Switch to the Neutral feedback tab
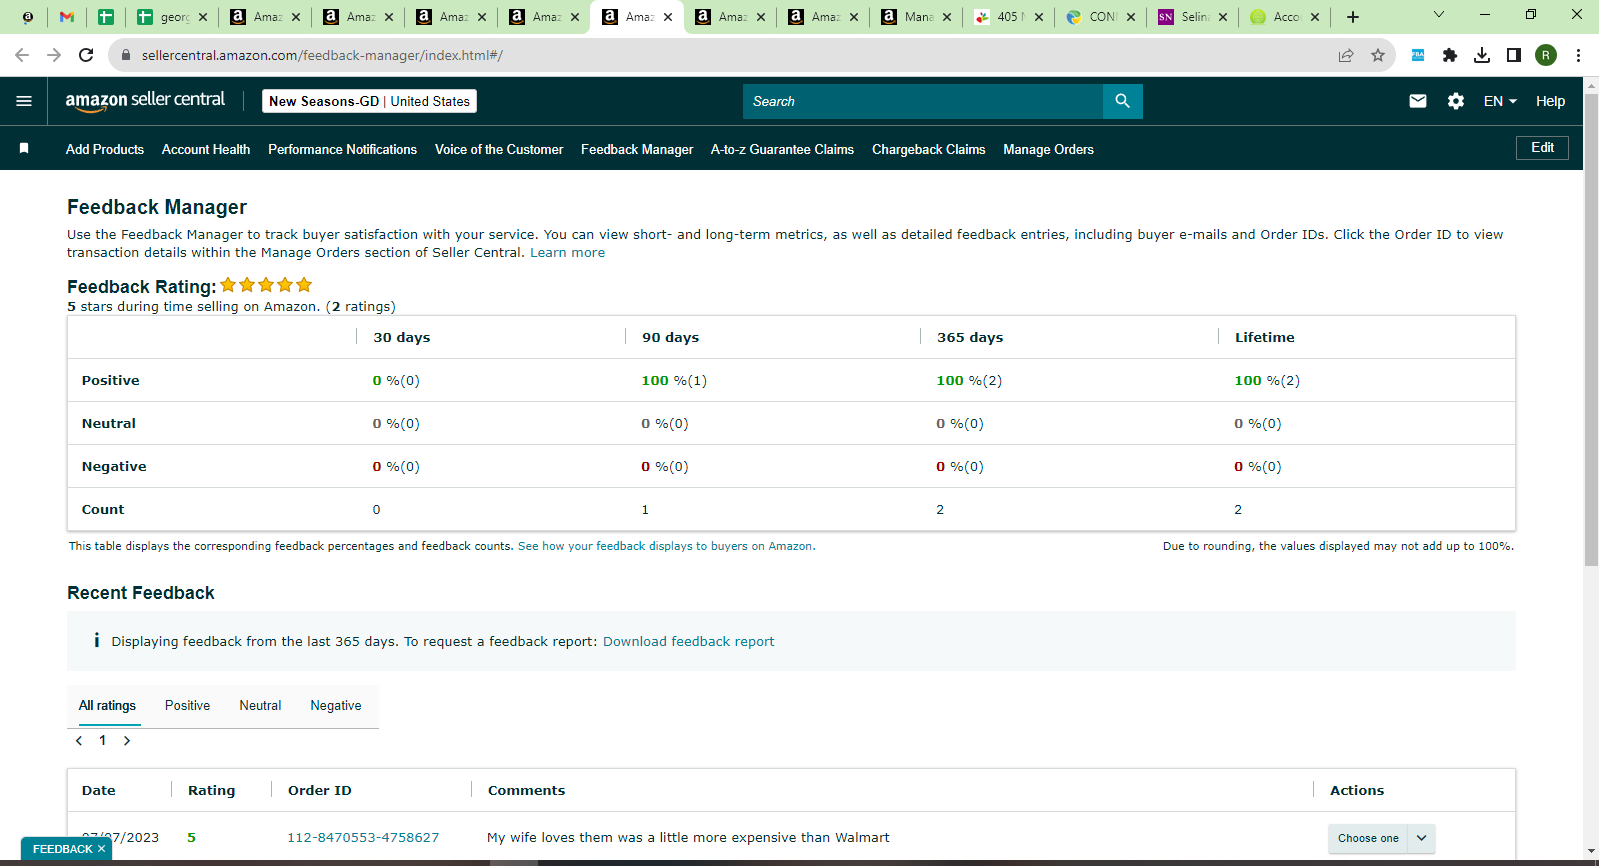This screenshot has width=1599, height=866. click(x=260, y=706)
